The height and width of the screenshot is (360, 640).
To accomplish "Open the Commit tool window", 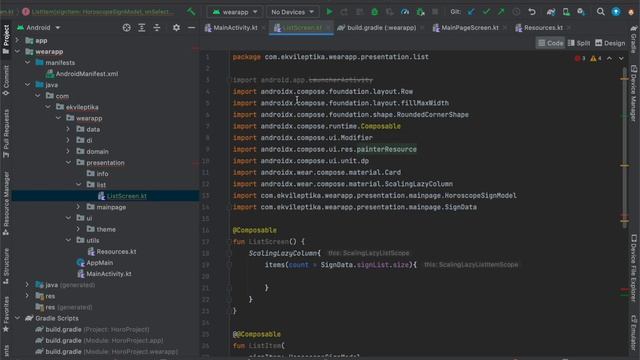I will click(x=6, y=80).
